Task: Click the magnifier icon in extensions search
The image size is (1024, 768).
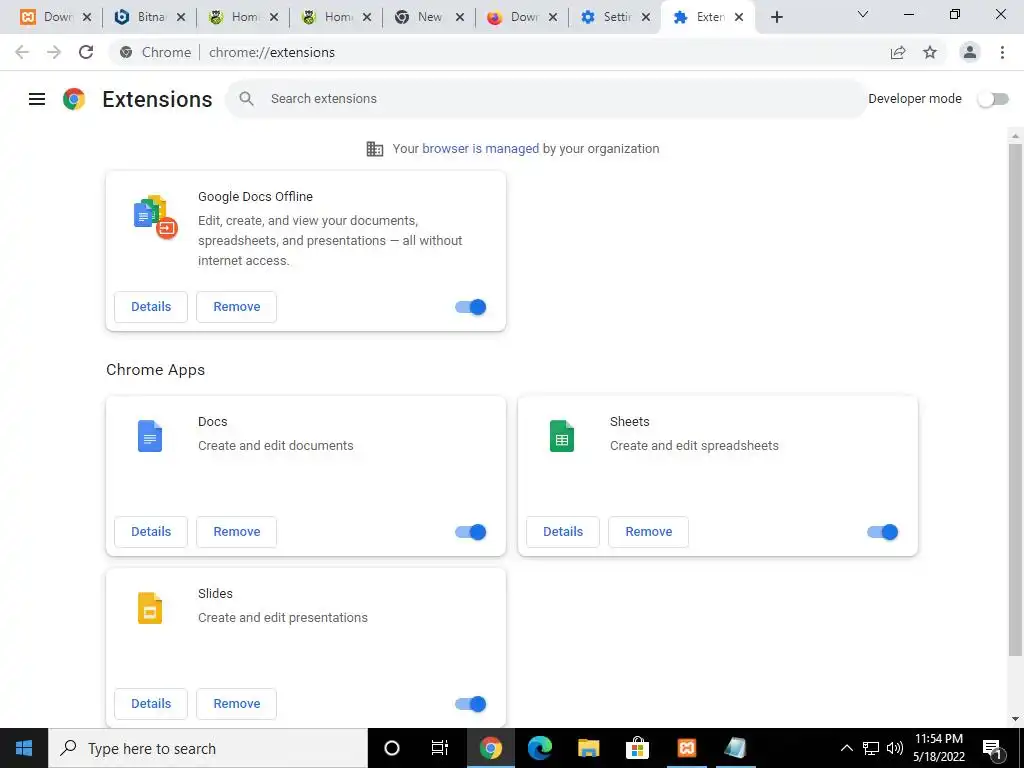Action: point(246,99)
